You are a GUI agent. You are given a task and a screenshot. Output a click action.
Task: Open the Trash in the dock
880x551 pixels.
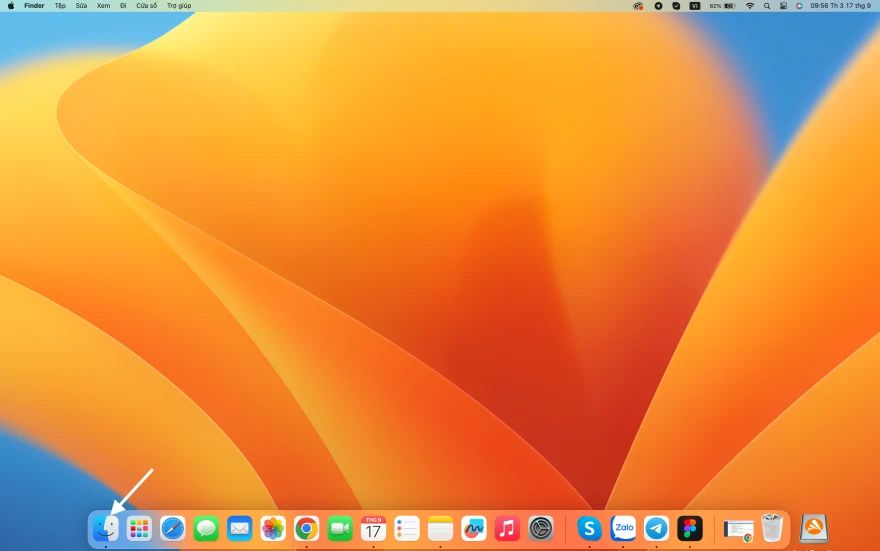click(772, 527)
